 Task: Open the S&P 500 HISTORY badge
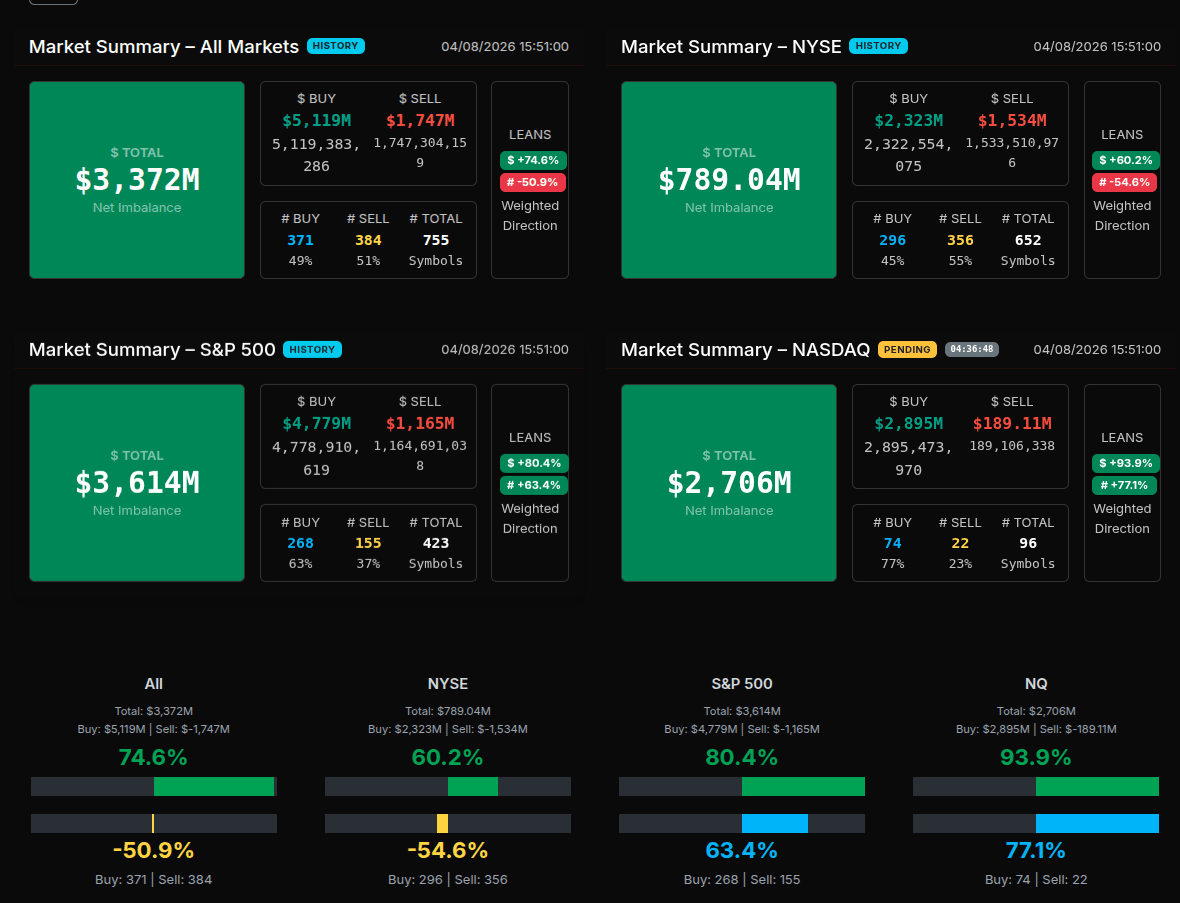tap(312, 350)
